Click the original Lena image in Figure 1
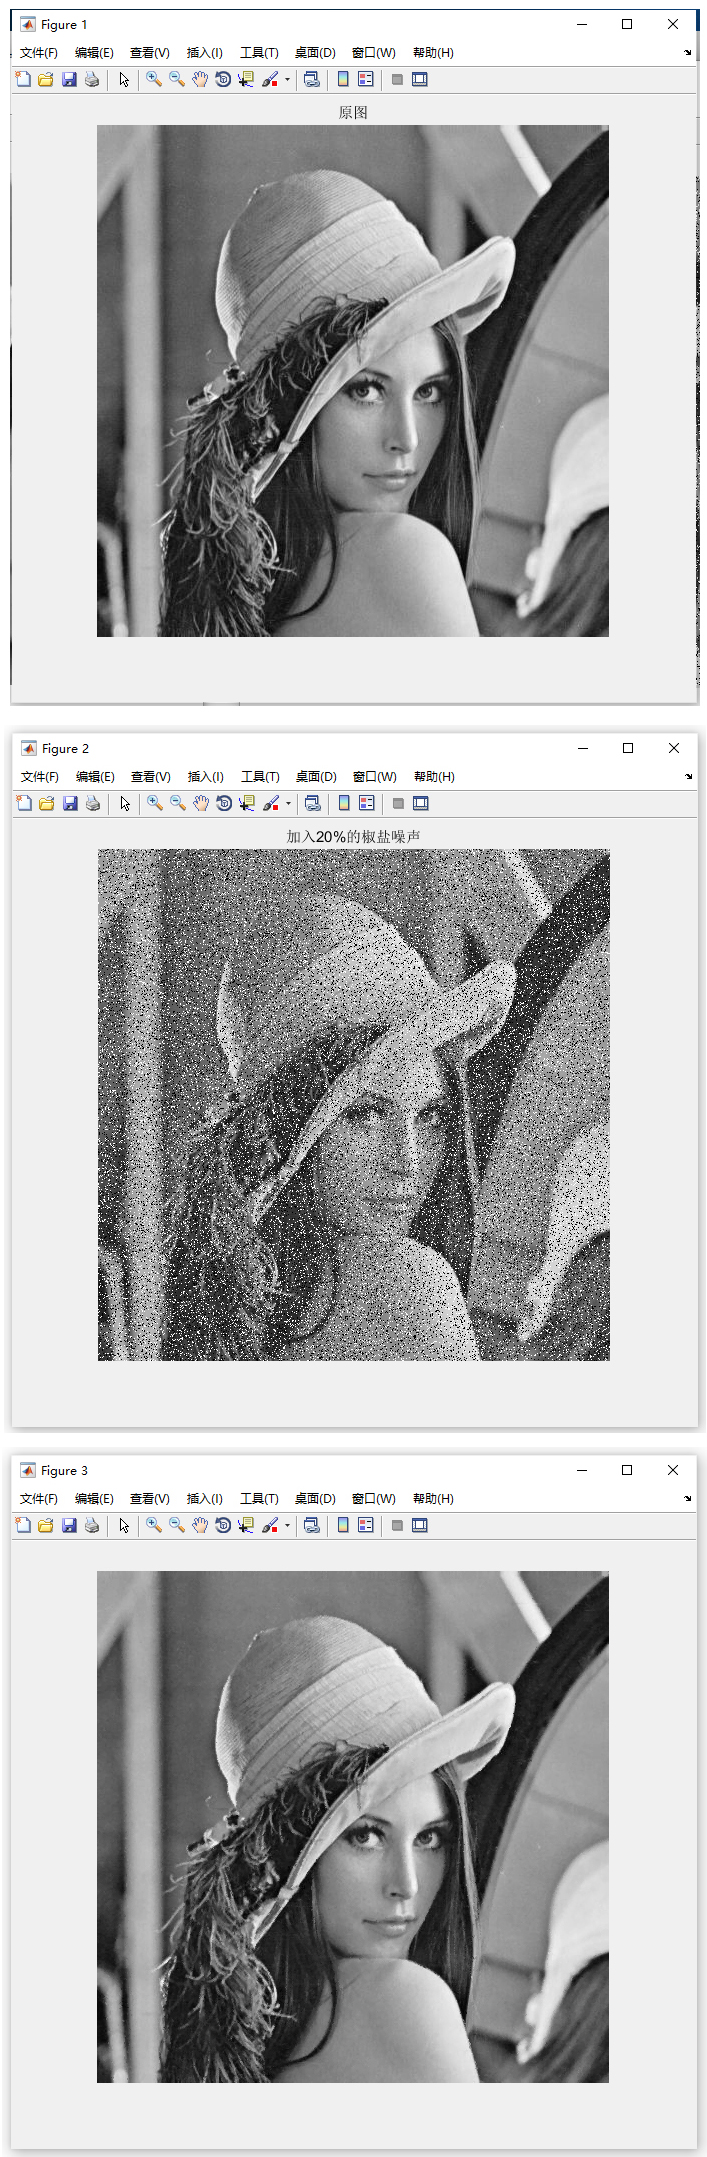707x2157 pixels. tap(353, 381)
